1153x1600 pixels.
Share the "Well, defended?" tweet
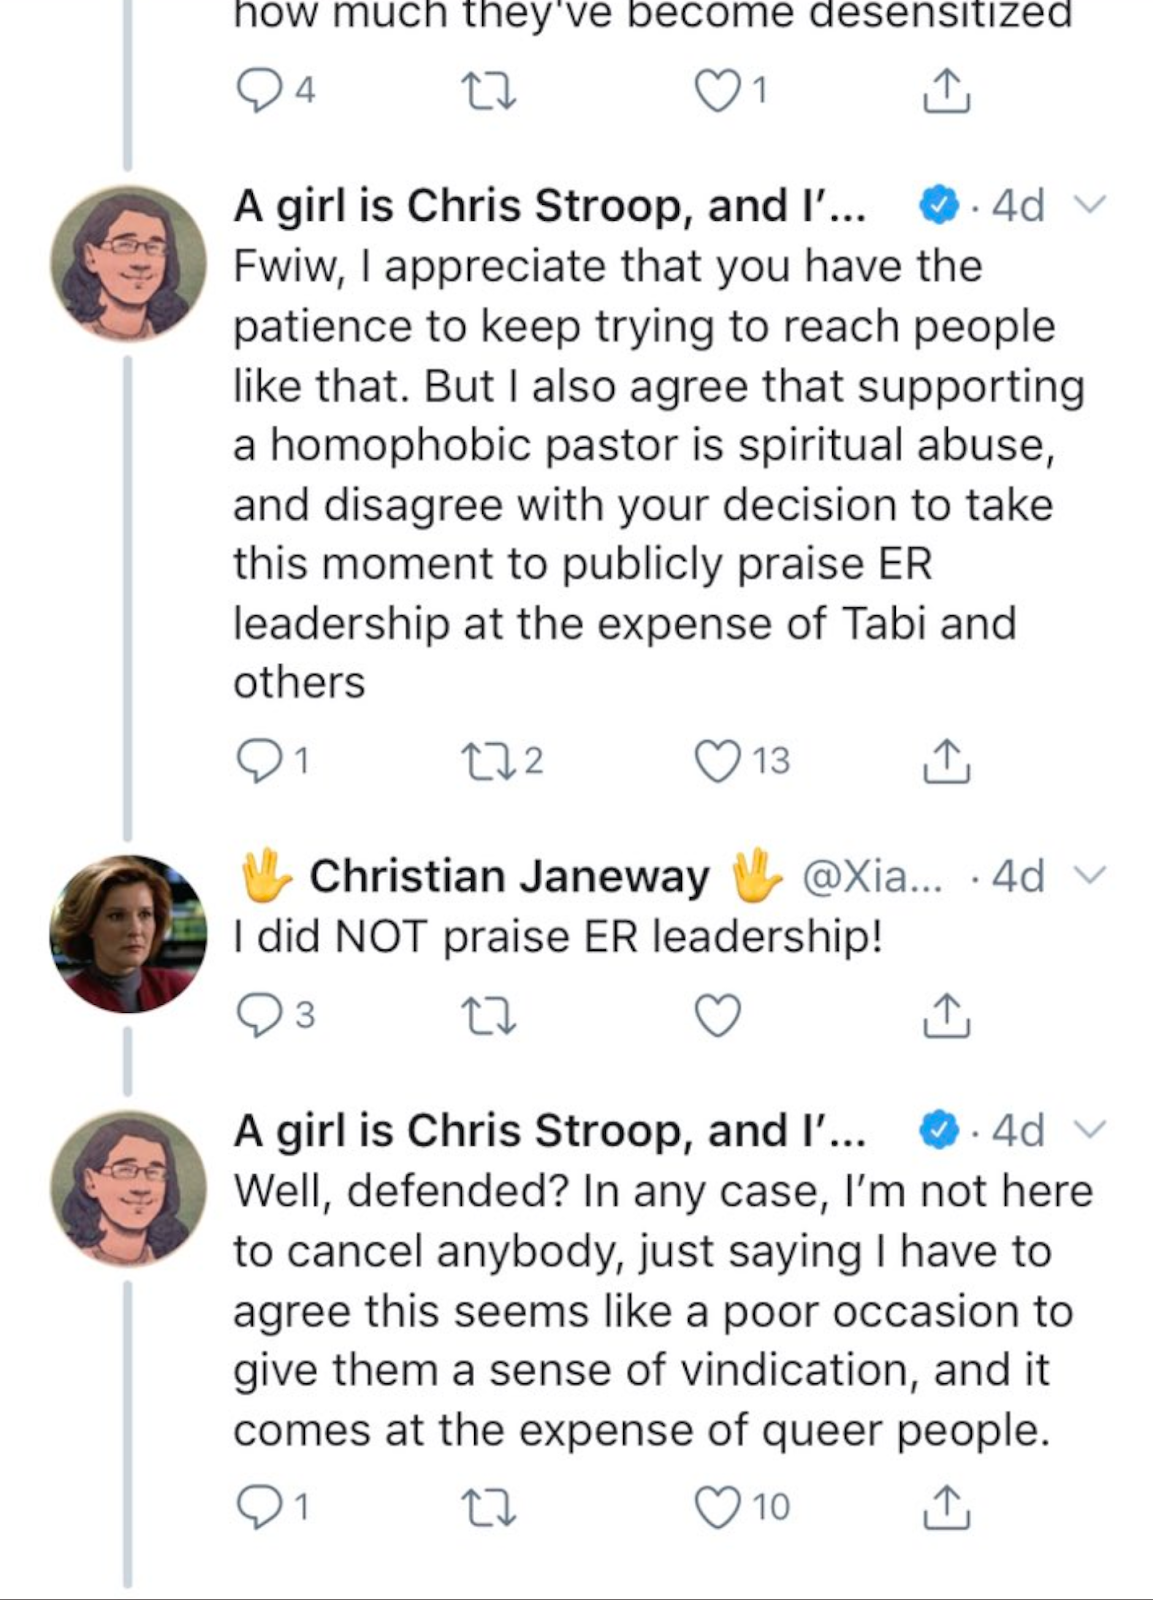click(x=945, y=1507)
